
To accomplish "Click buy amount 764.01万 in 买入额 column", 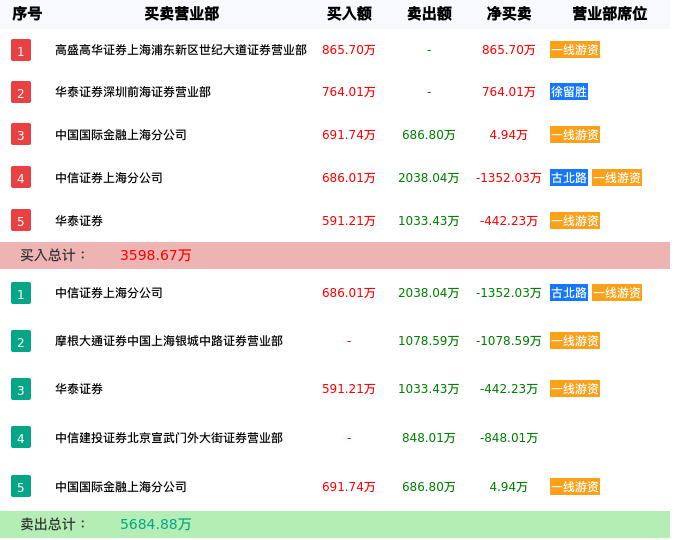I will [x=349, y=92].
